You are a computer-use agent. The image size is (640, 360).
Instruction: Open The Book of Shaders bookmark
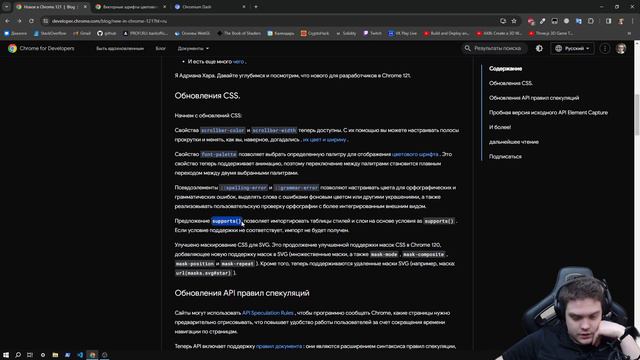pos(239,33)
